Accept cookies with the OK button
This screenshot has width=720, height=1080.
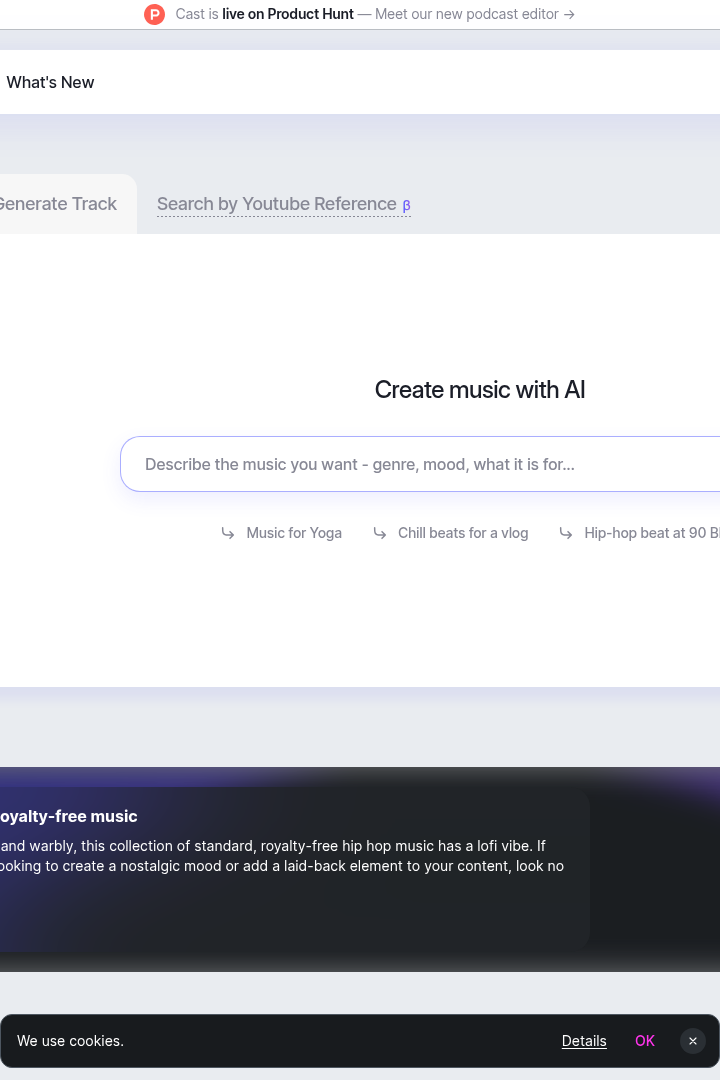pyautogui.click(x=645, y=1041)
